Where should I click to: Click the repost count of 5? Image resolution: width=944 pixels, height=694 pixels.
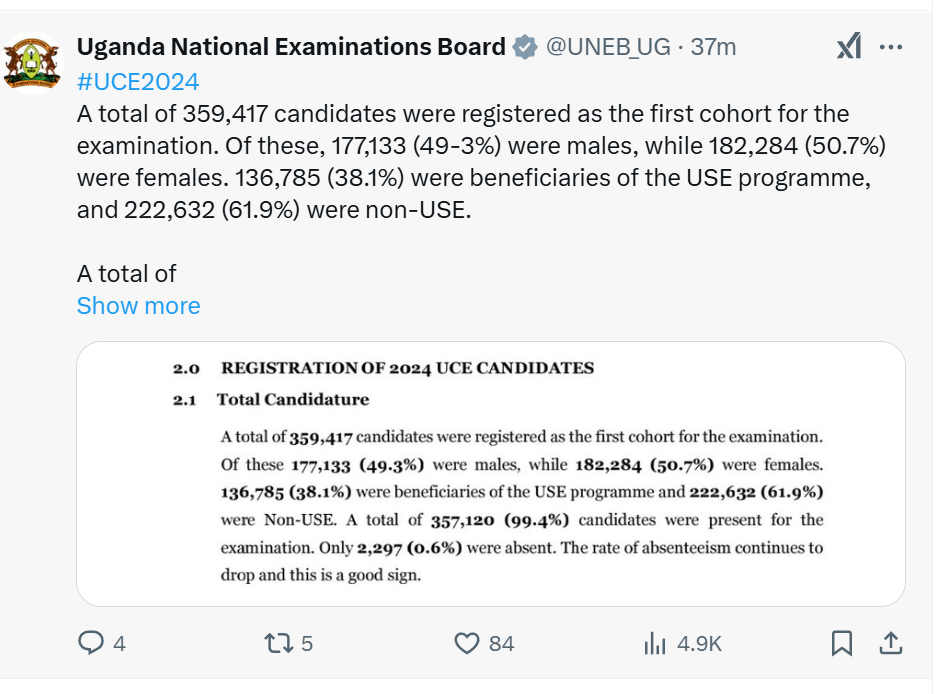click(x=307, y=643)
